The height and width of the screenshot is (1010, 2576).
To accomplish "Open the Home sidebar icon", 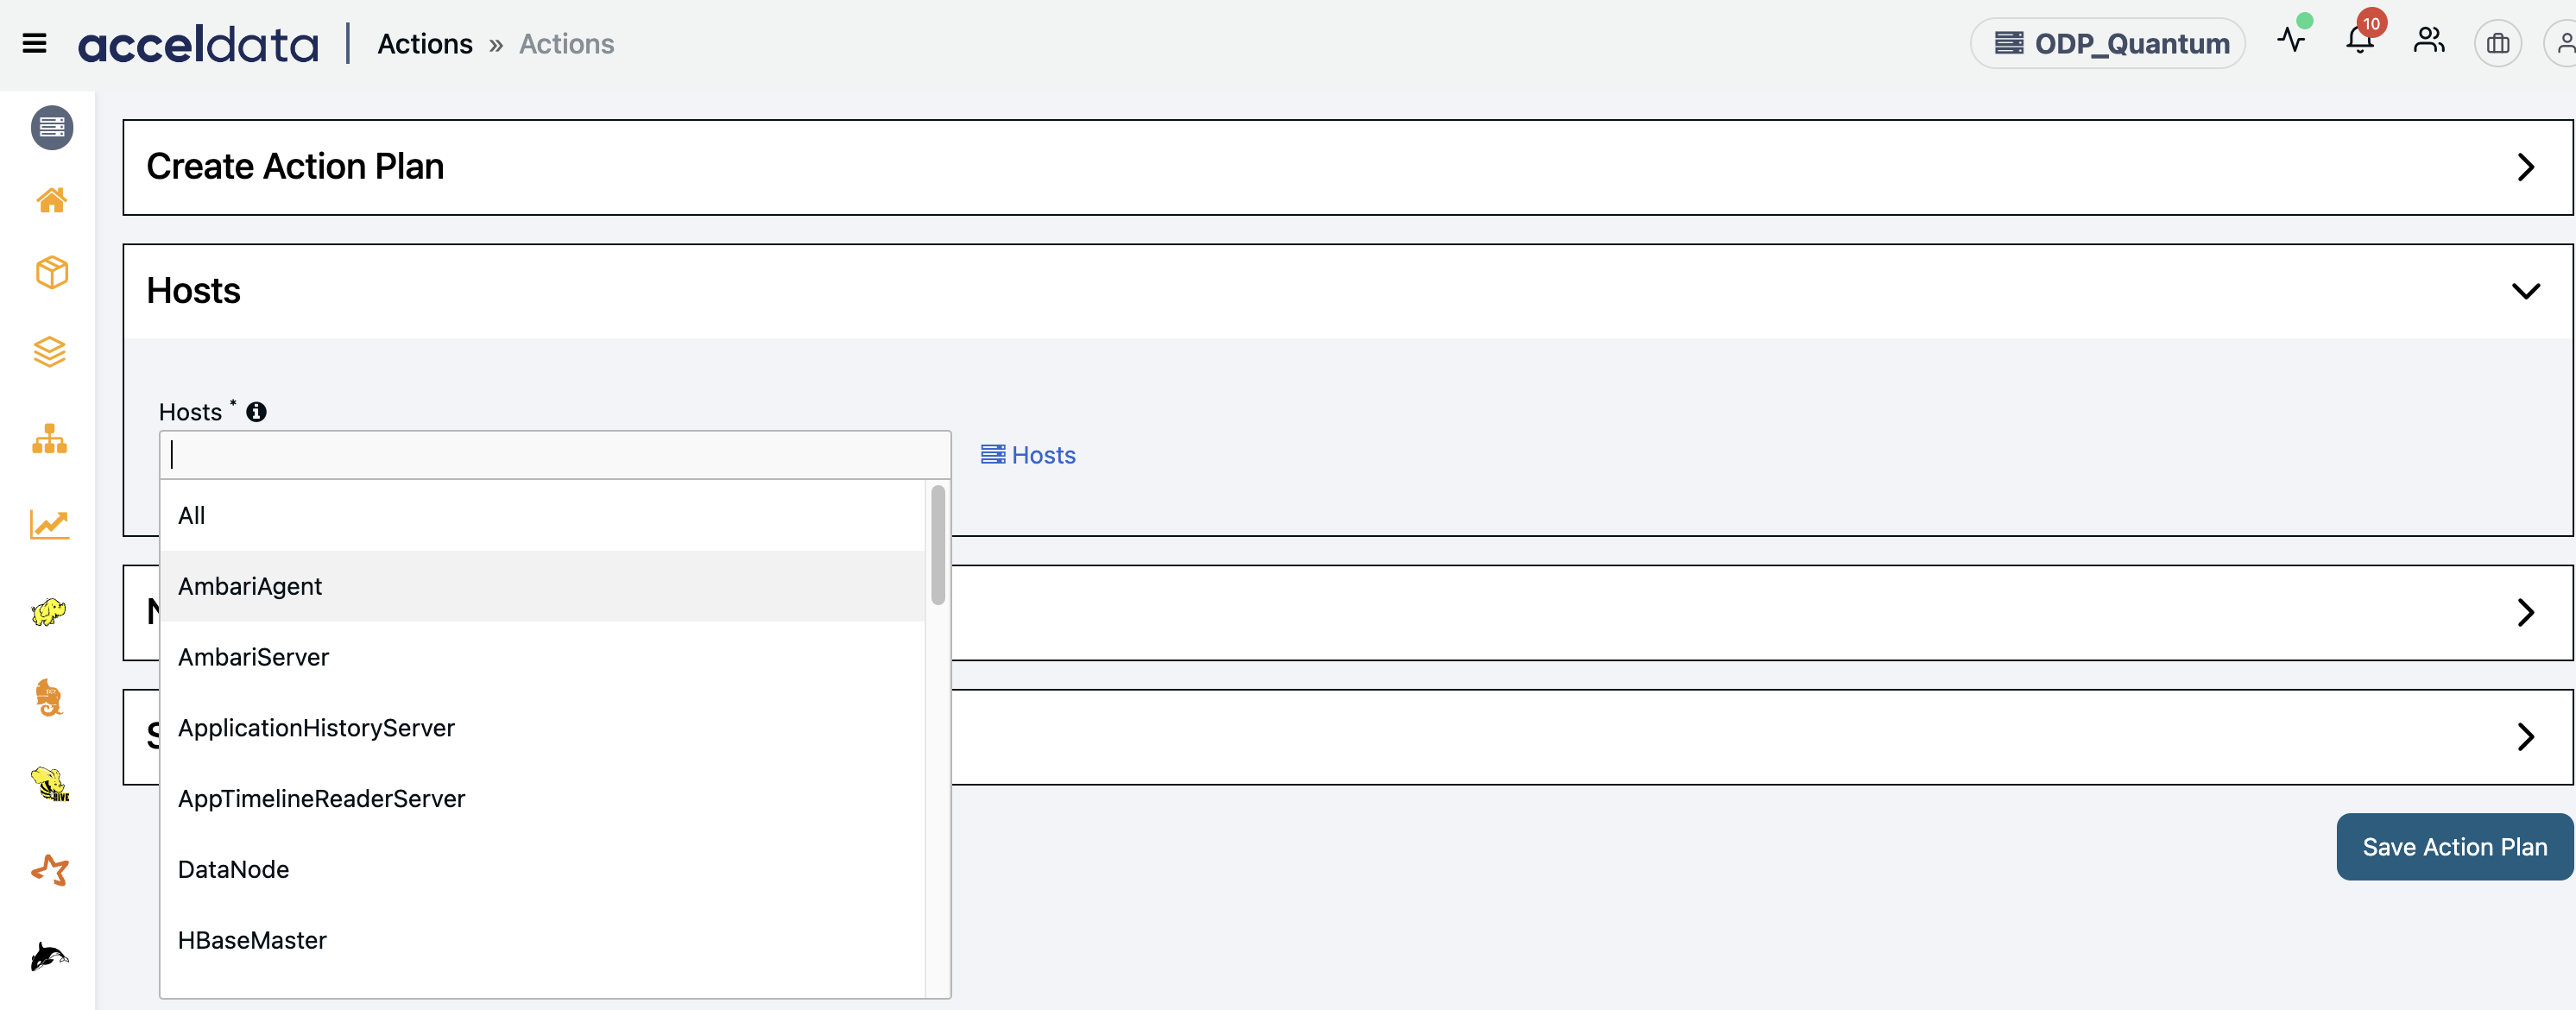I will 51,201.
